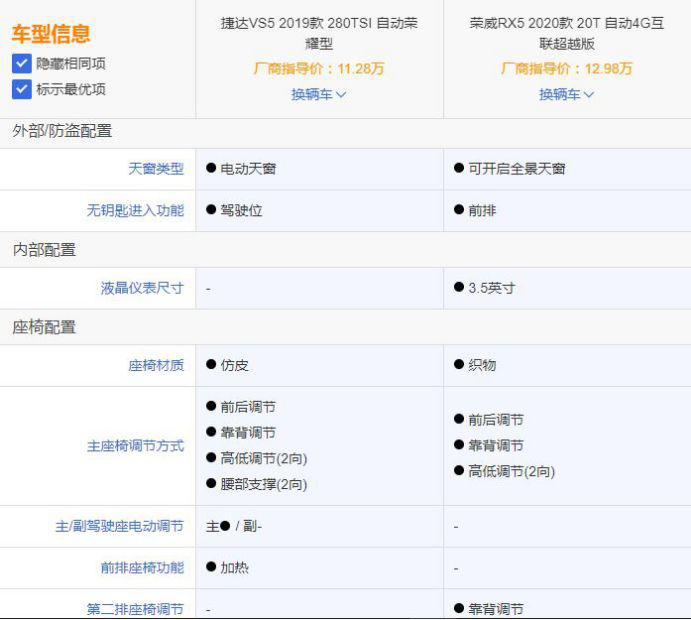Click the 第二排座椅调节 row label

(x=135, y=608)
